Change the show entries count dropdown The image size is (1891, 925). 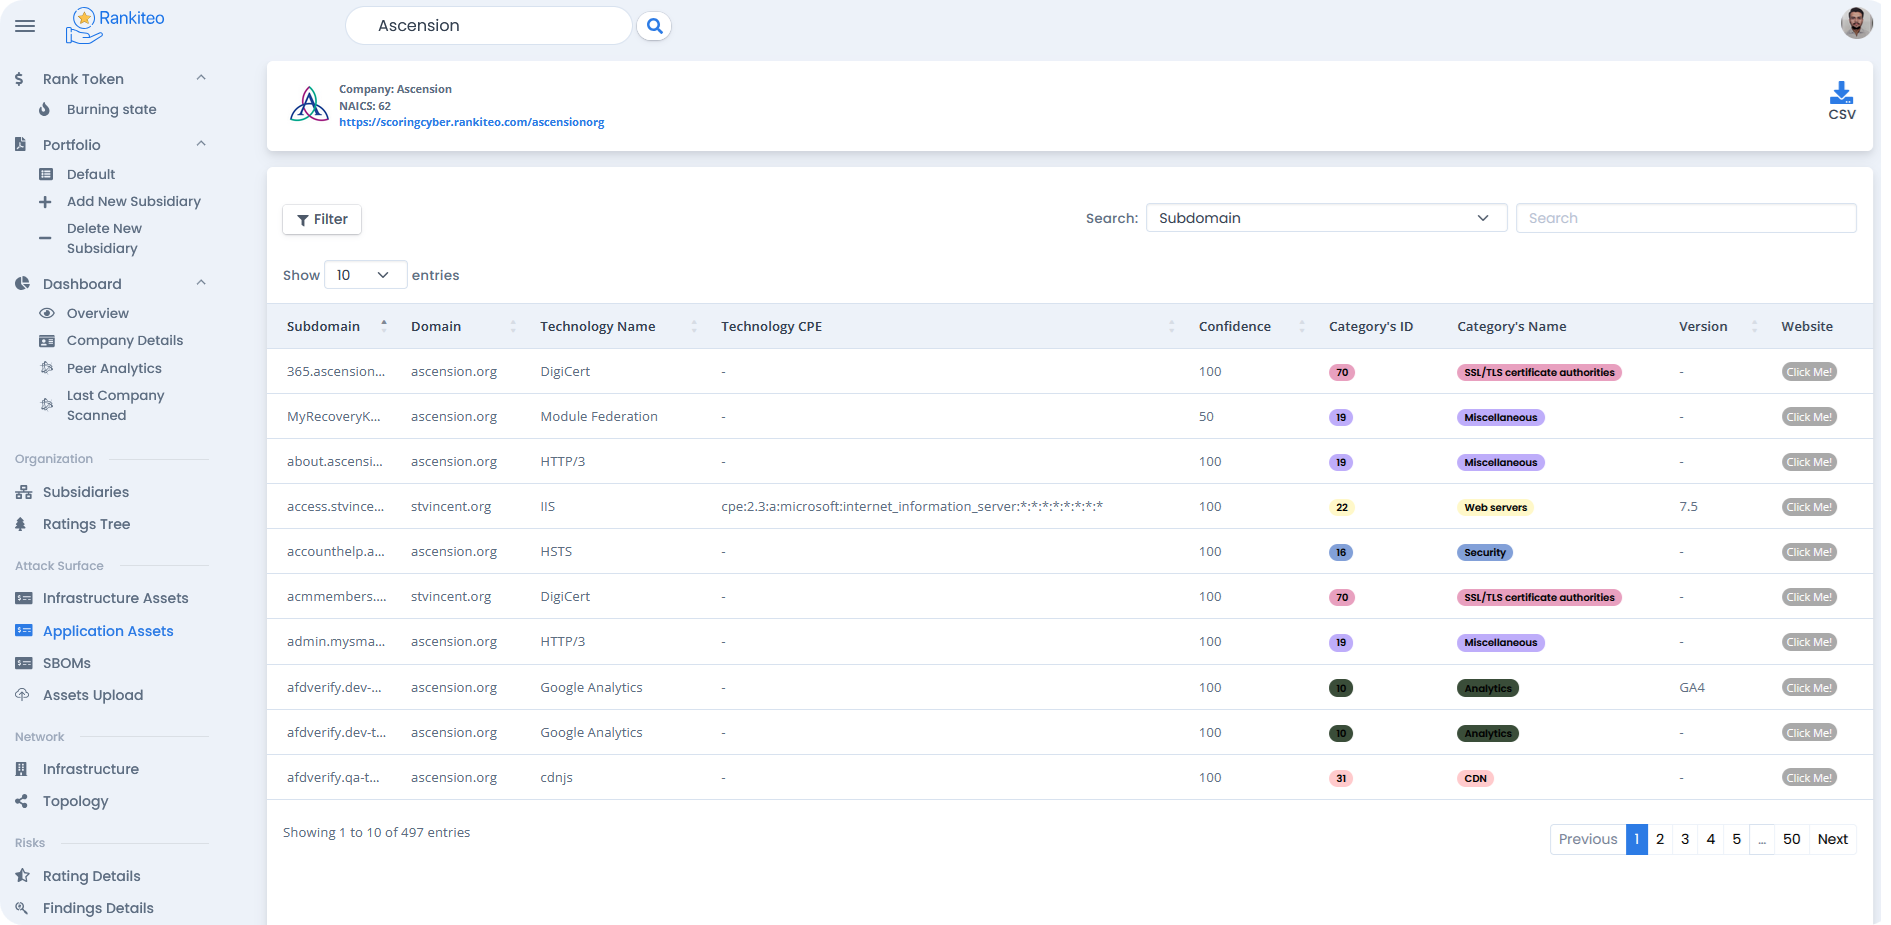tap(364, 275)
